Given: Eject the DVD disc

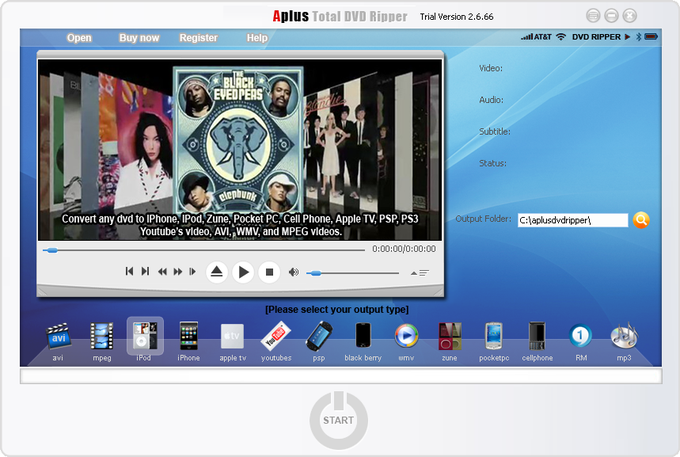Looking at the screenshot, I should tap(216, 272).
